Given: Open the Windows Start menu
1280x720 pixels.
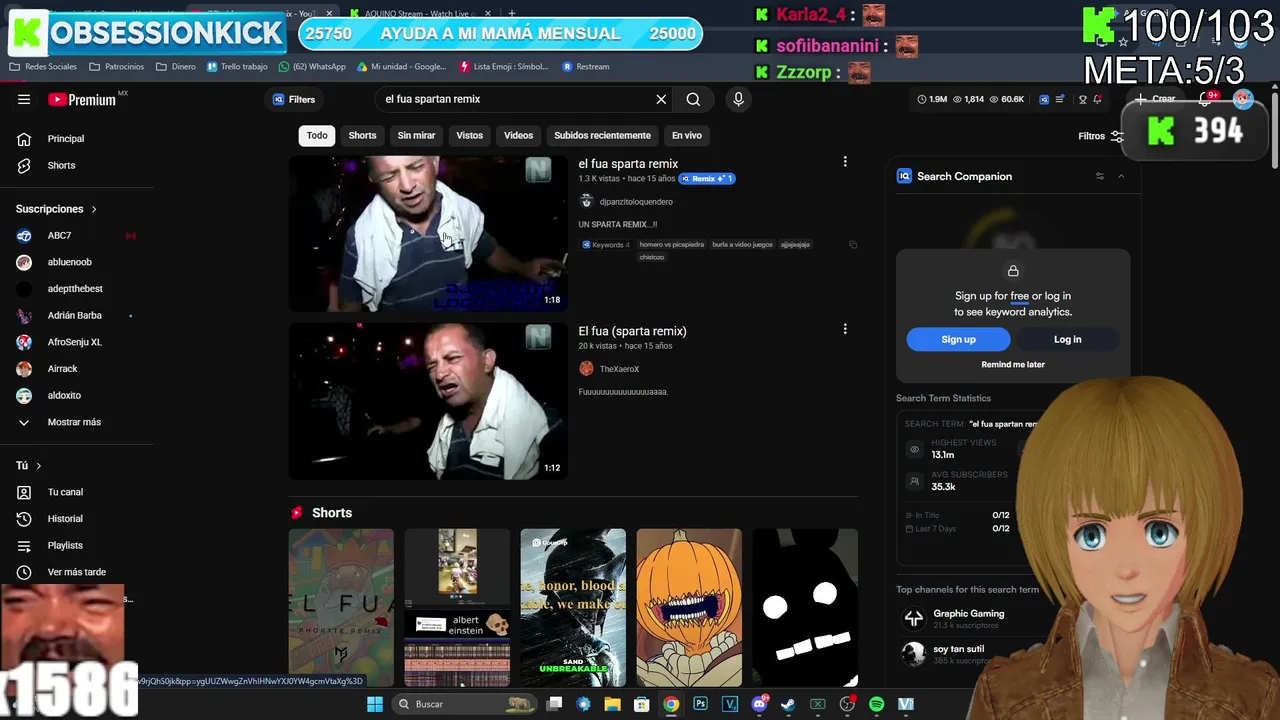Looking at the screenshot, I should point(375,704).
